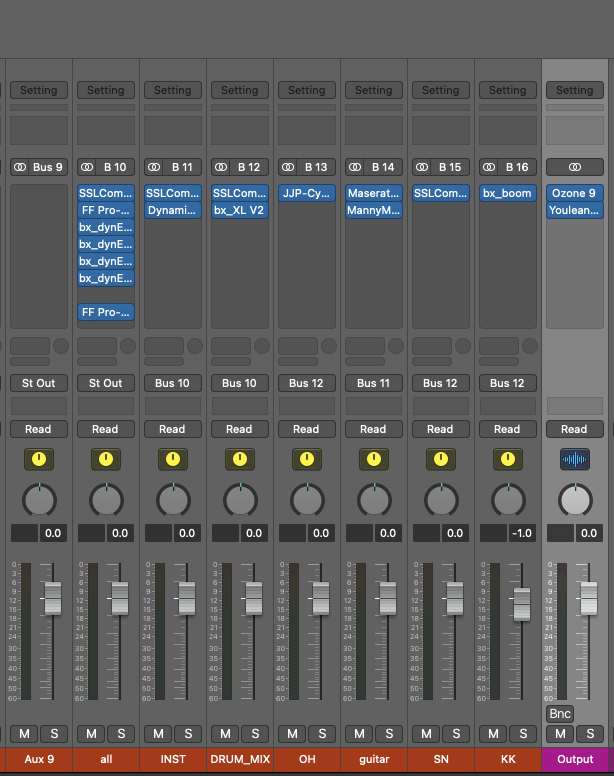Click stereo icon beside B 14 input
Screen dimensions: 614x776
coord(355,167)
